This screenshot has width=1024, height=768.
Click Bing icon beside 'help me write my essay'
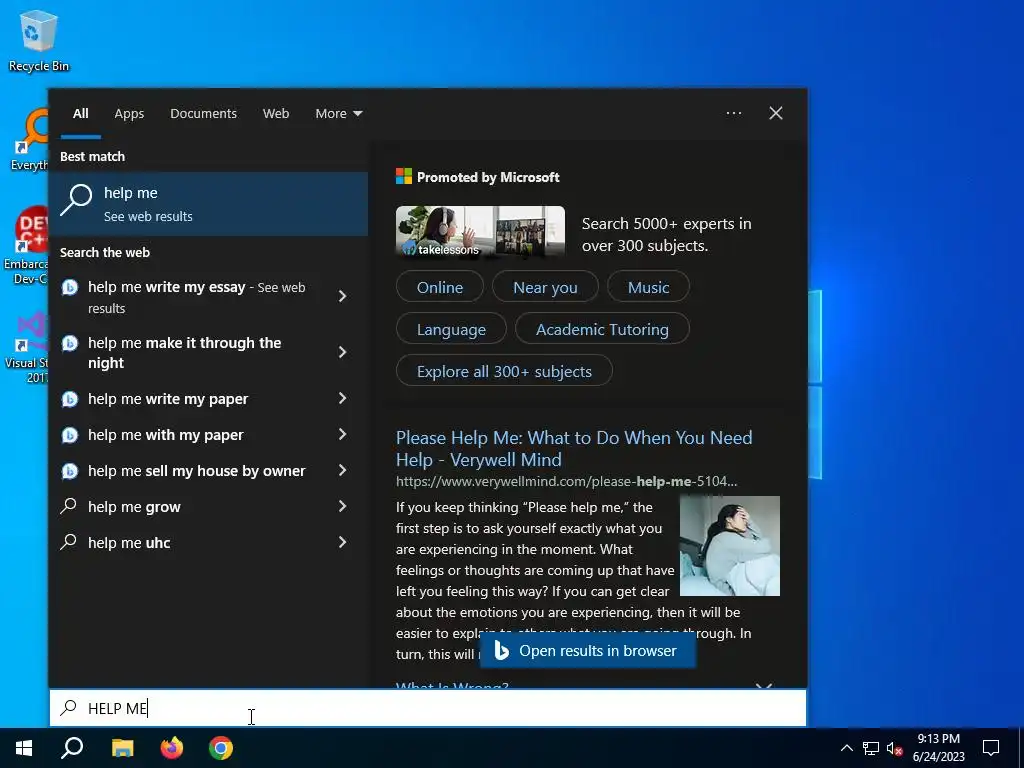tap(70, 287)
